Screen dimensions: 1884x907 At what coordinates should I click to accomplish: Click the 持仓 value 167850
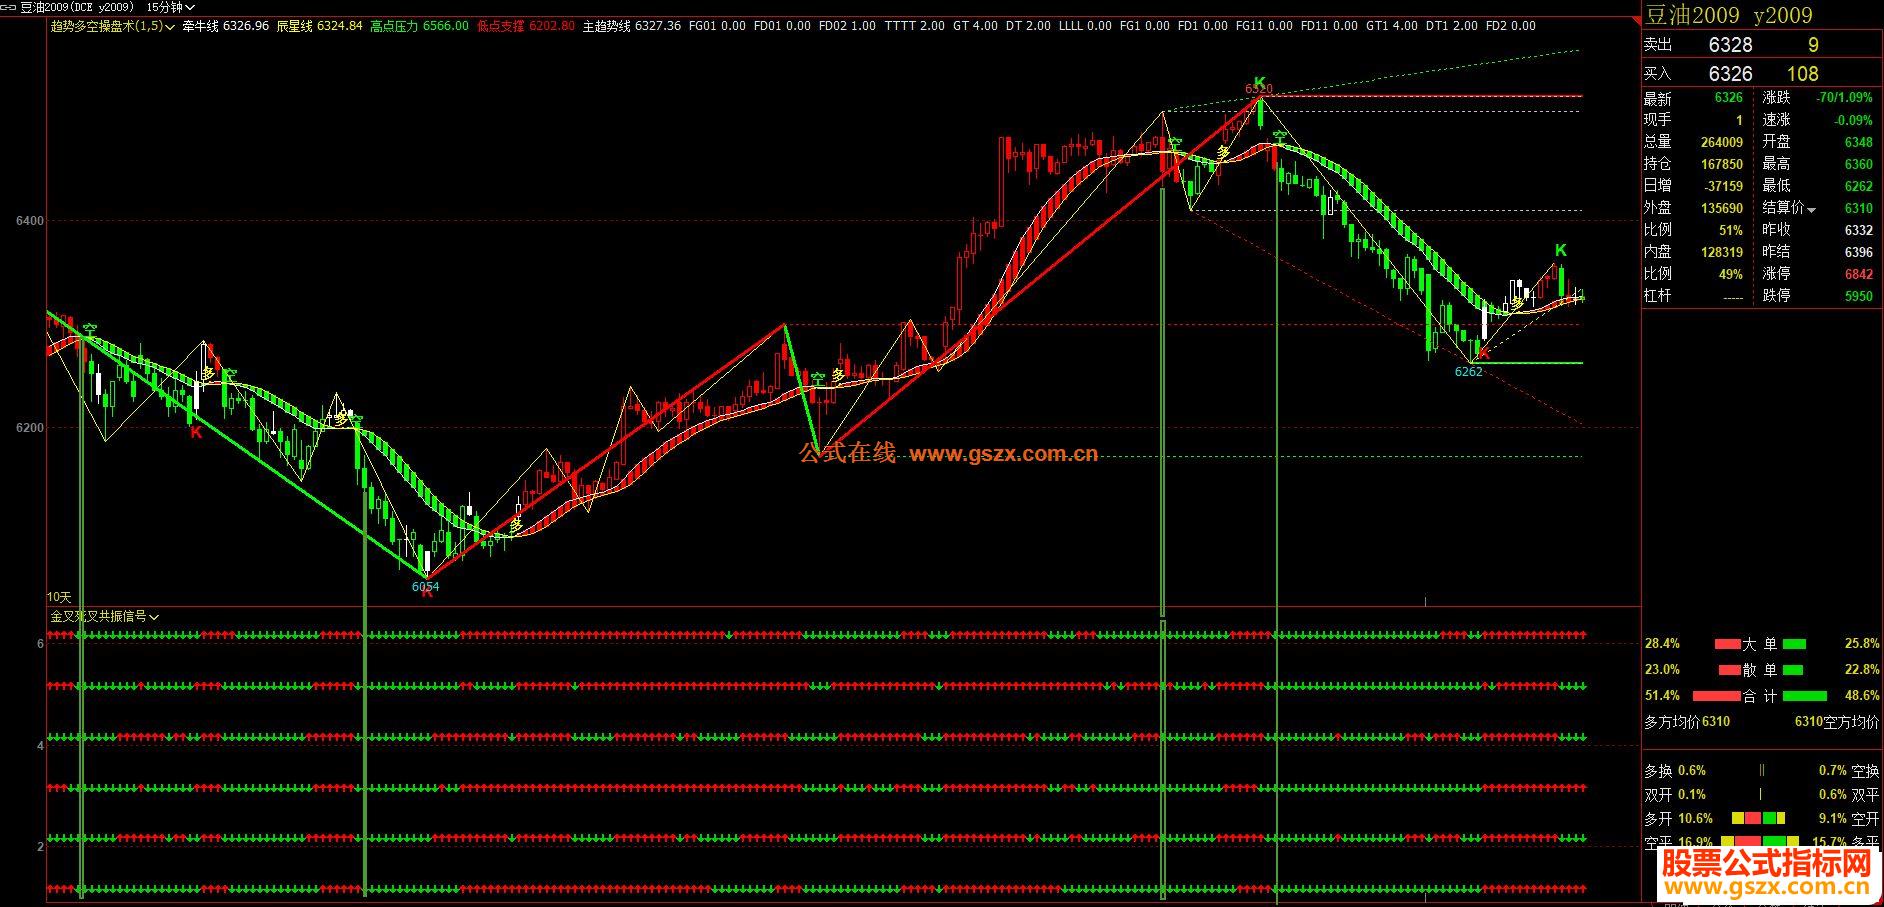pyautogui.click(x=1721, y=164)
